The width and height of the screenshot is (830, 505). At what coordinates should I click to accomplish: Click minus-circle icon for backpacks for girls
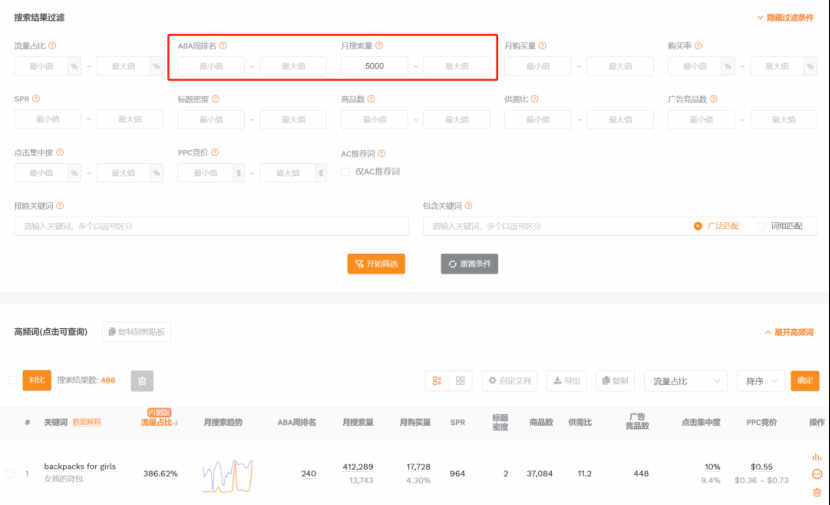pos(817,474)
